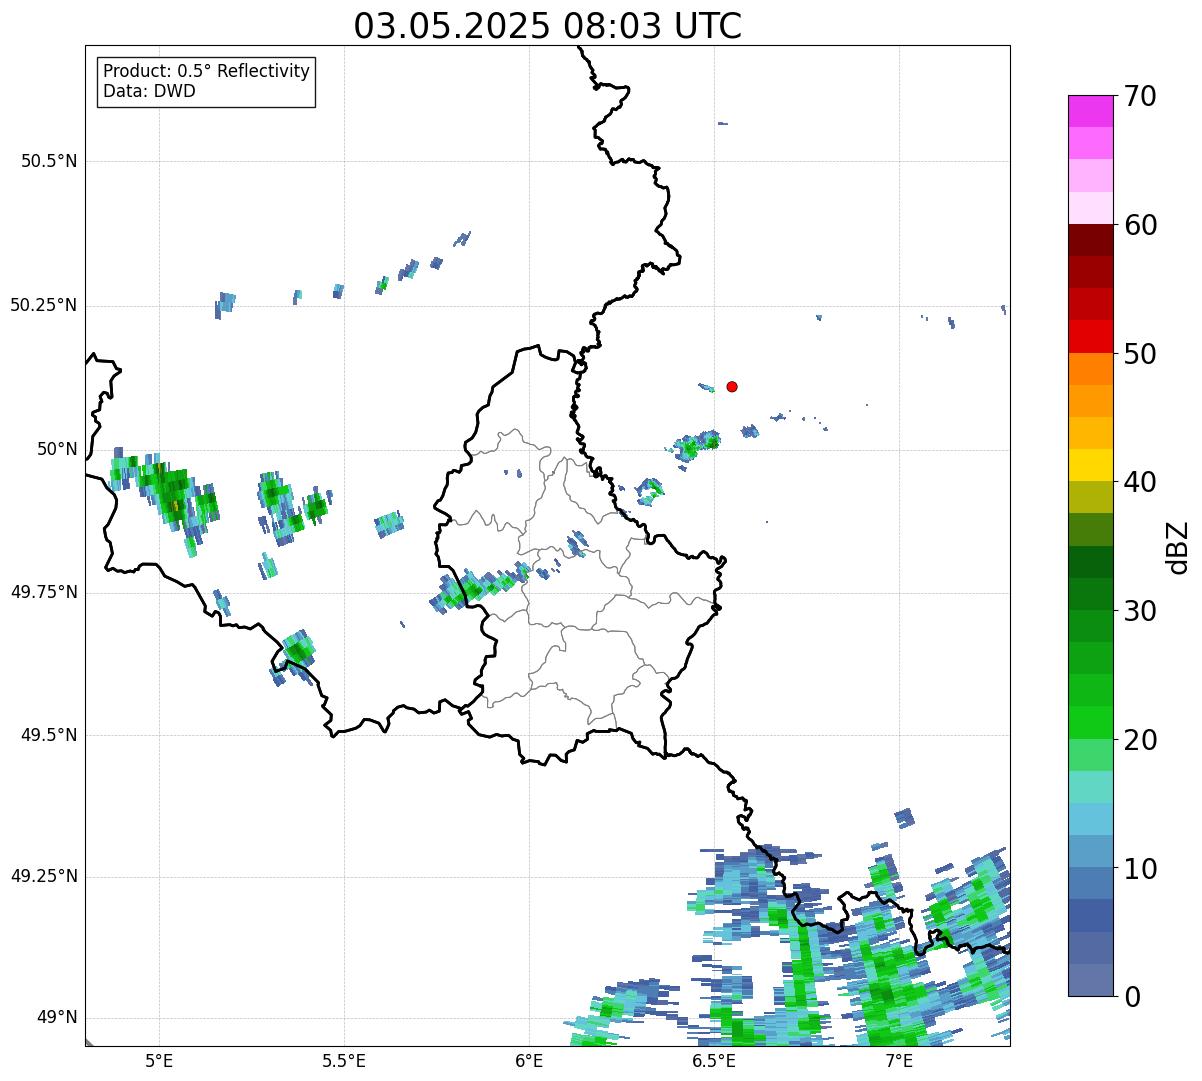Click the 7°E longitude label

(x=900, y=1061)
